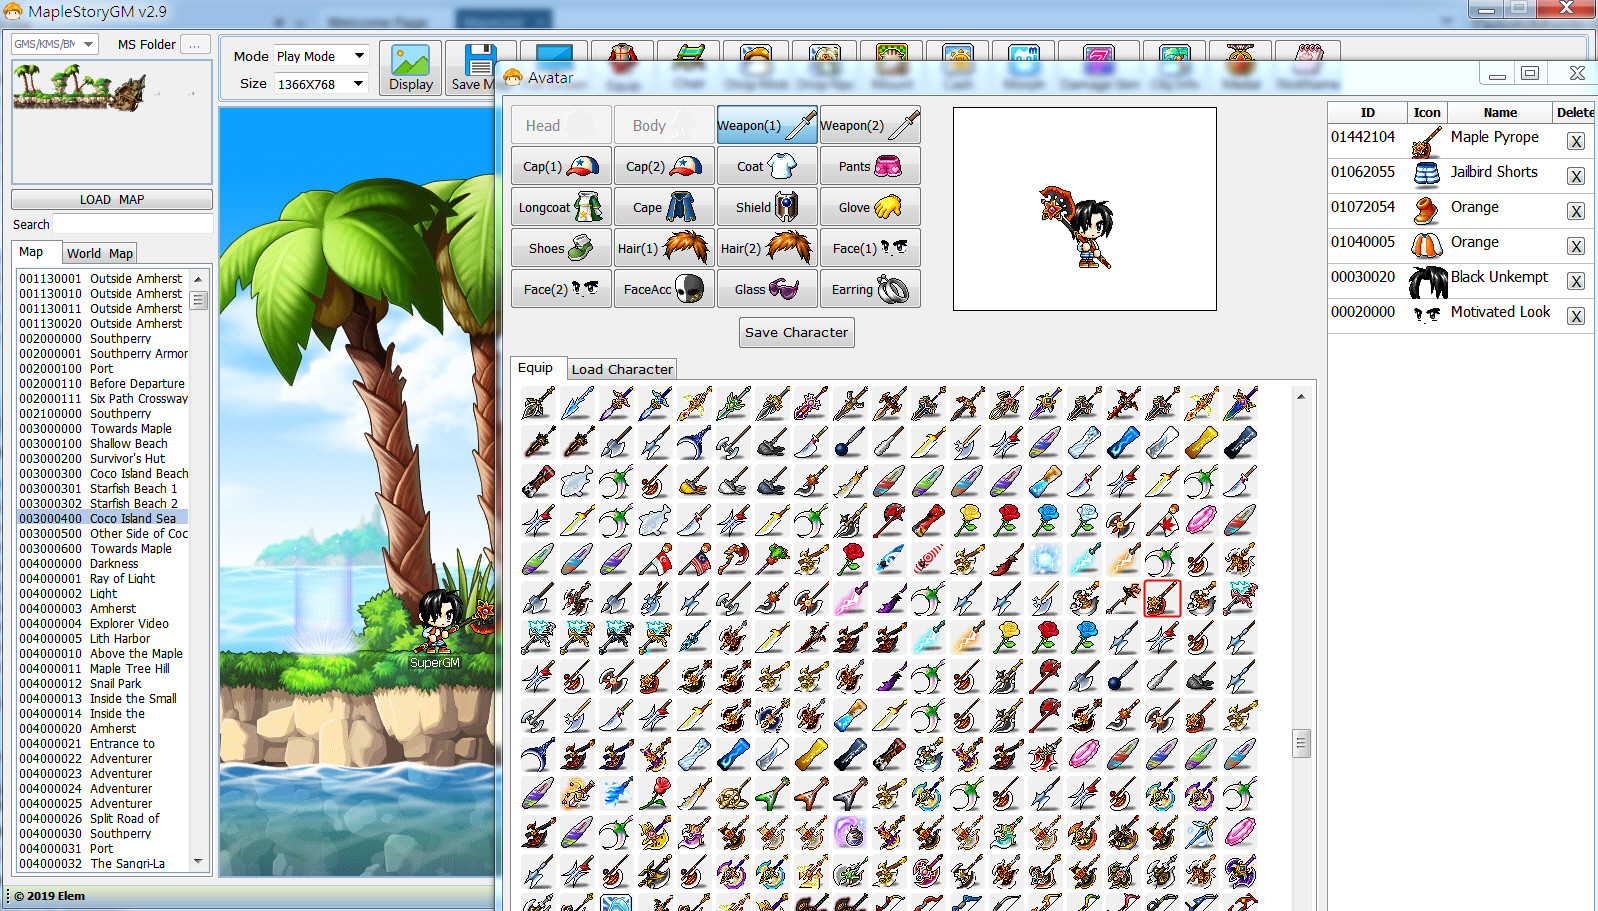Select map 002000111 Six Path Crossway

pyautogui.click(x=102, y=398)
